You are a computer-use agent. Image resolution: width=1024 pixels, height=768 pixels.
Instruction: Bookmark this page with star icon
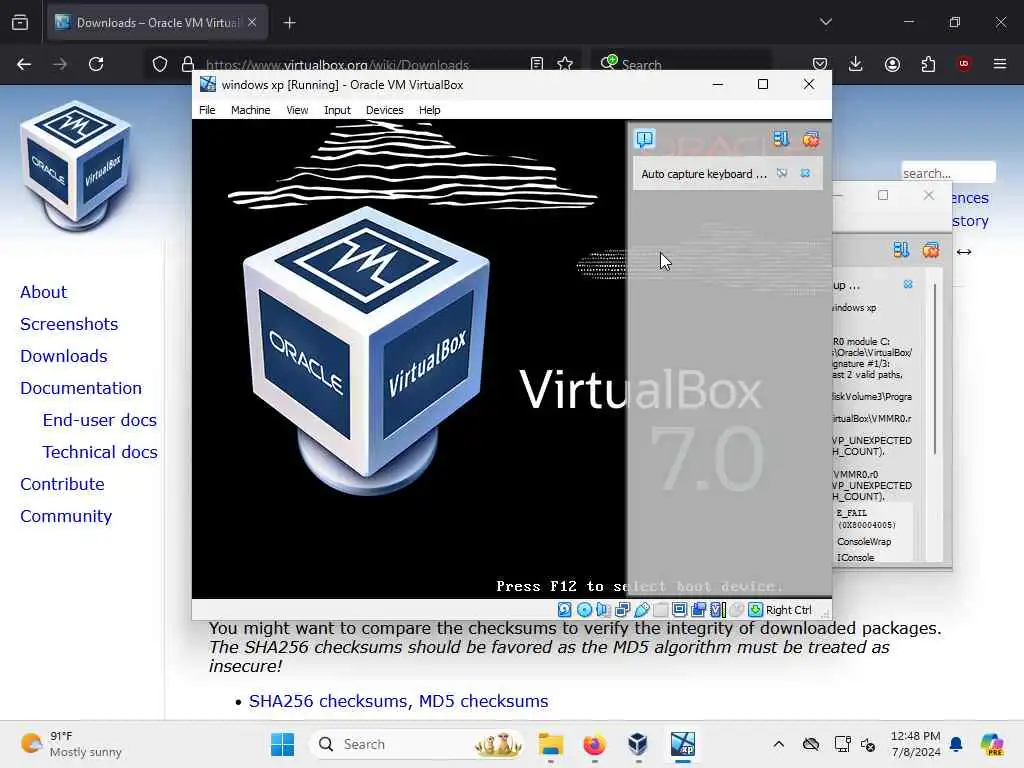(565, 64)
